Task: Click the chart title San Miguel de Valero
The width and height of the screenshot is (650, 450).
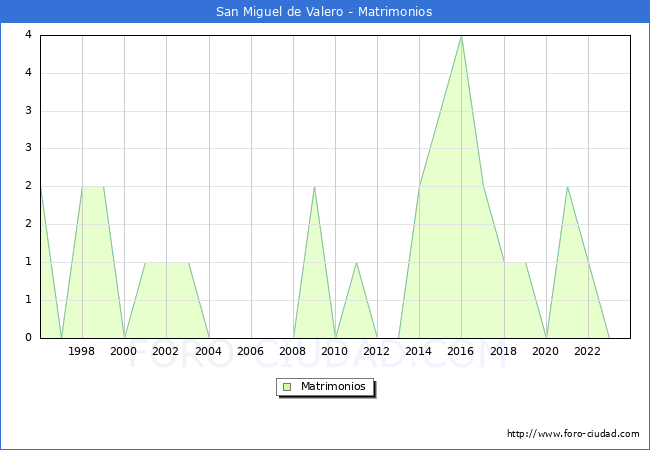Action: click(324, 12)
